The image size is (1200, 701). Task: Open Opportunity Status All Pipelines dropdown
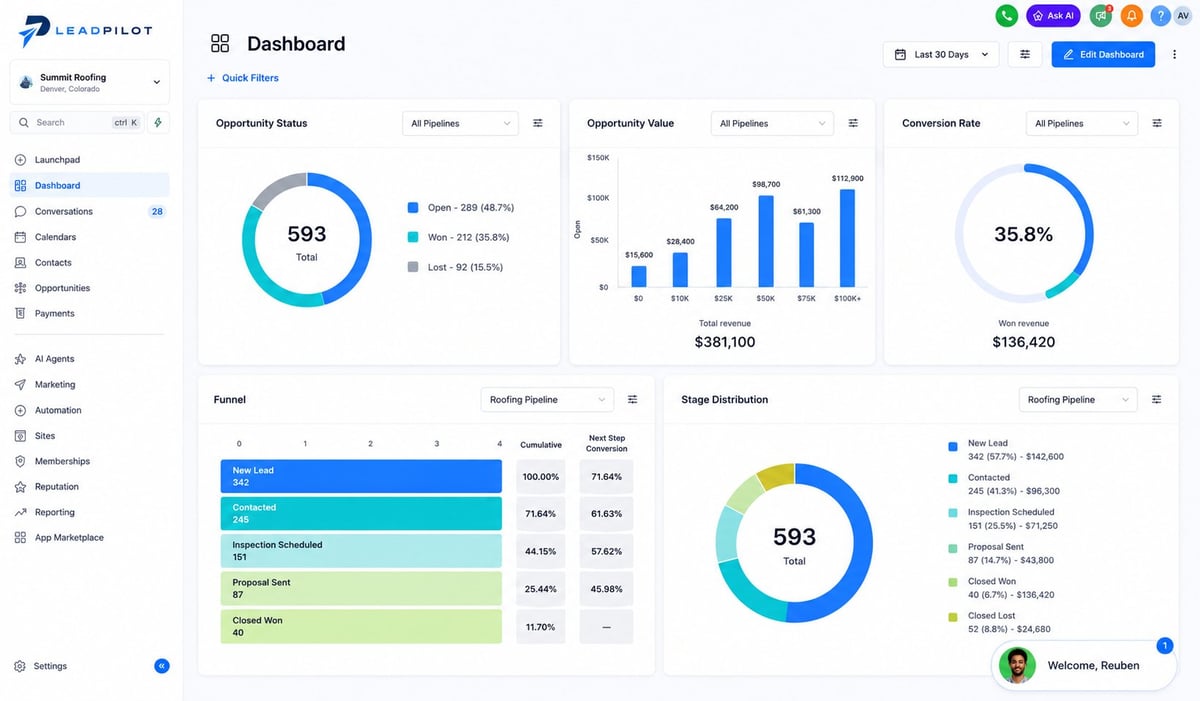[460, 123]
